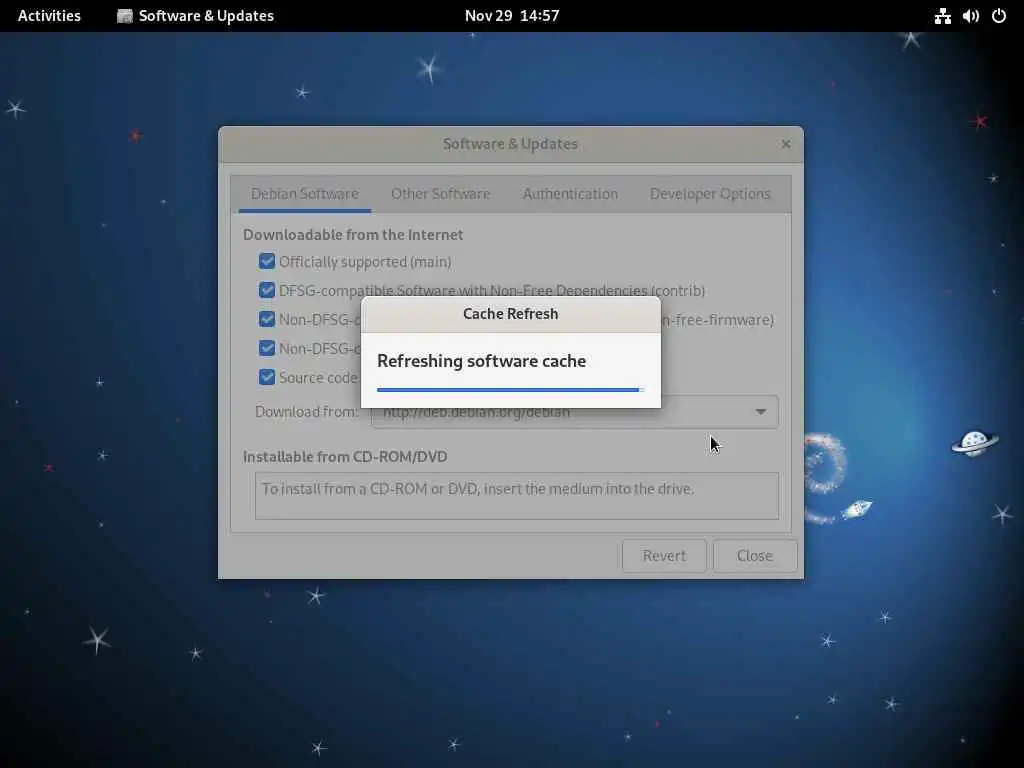Click the Revert button

664,556
